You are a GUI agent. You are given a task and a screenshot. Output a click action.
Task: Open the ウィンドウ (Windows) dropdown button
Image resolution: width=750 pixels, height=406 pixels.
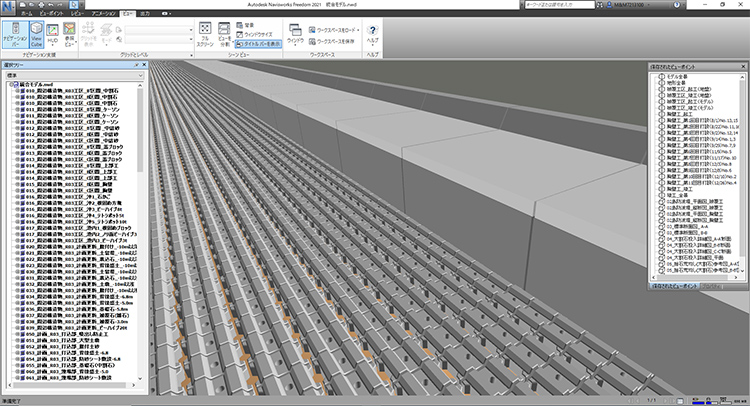tap(295, 34)
